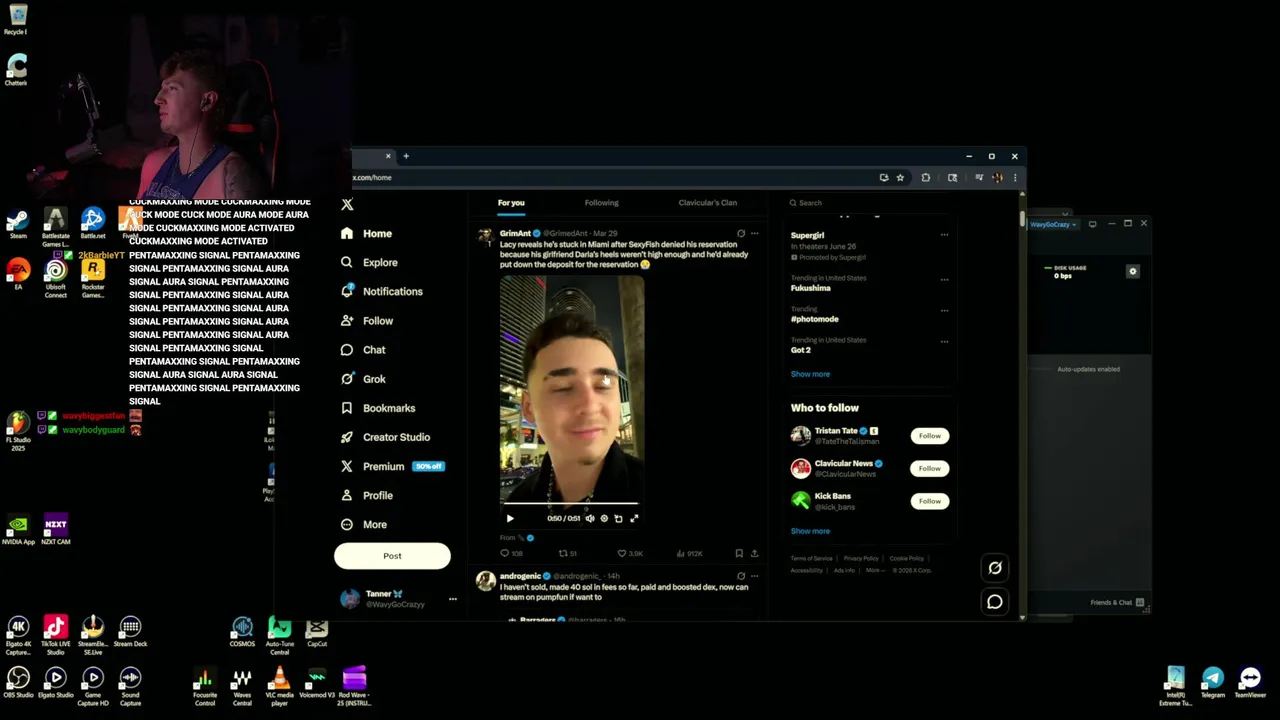Bookmark this page with star icon
Image resolution: width=1280 pixels, height=720 pixels.
pos(900,178)
